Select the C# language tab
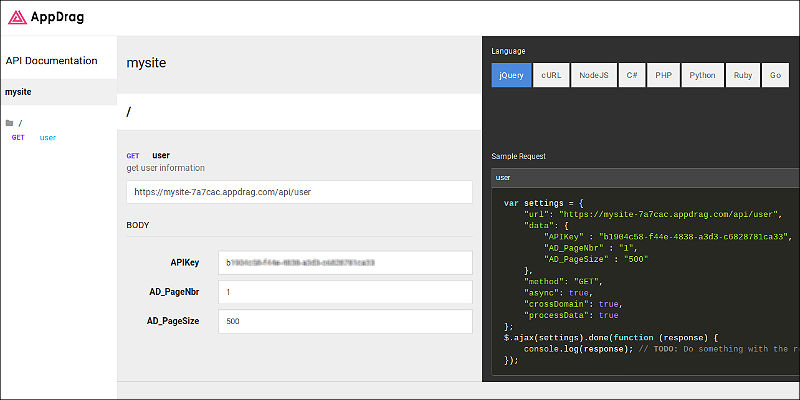The height and width of the screenshot is (400, 800). pos(631,75)
